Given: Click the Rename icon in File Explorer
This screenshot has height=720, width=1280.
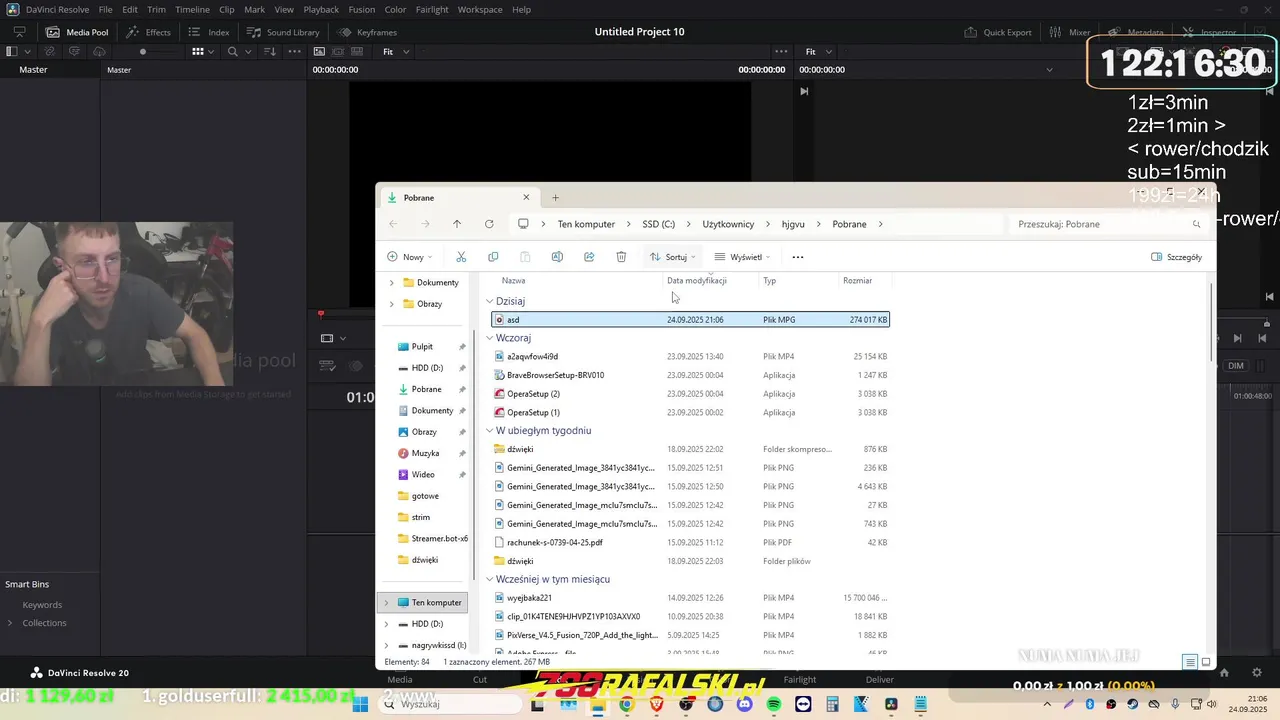Looking at the screenshot, I should click(557, 257).
